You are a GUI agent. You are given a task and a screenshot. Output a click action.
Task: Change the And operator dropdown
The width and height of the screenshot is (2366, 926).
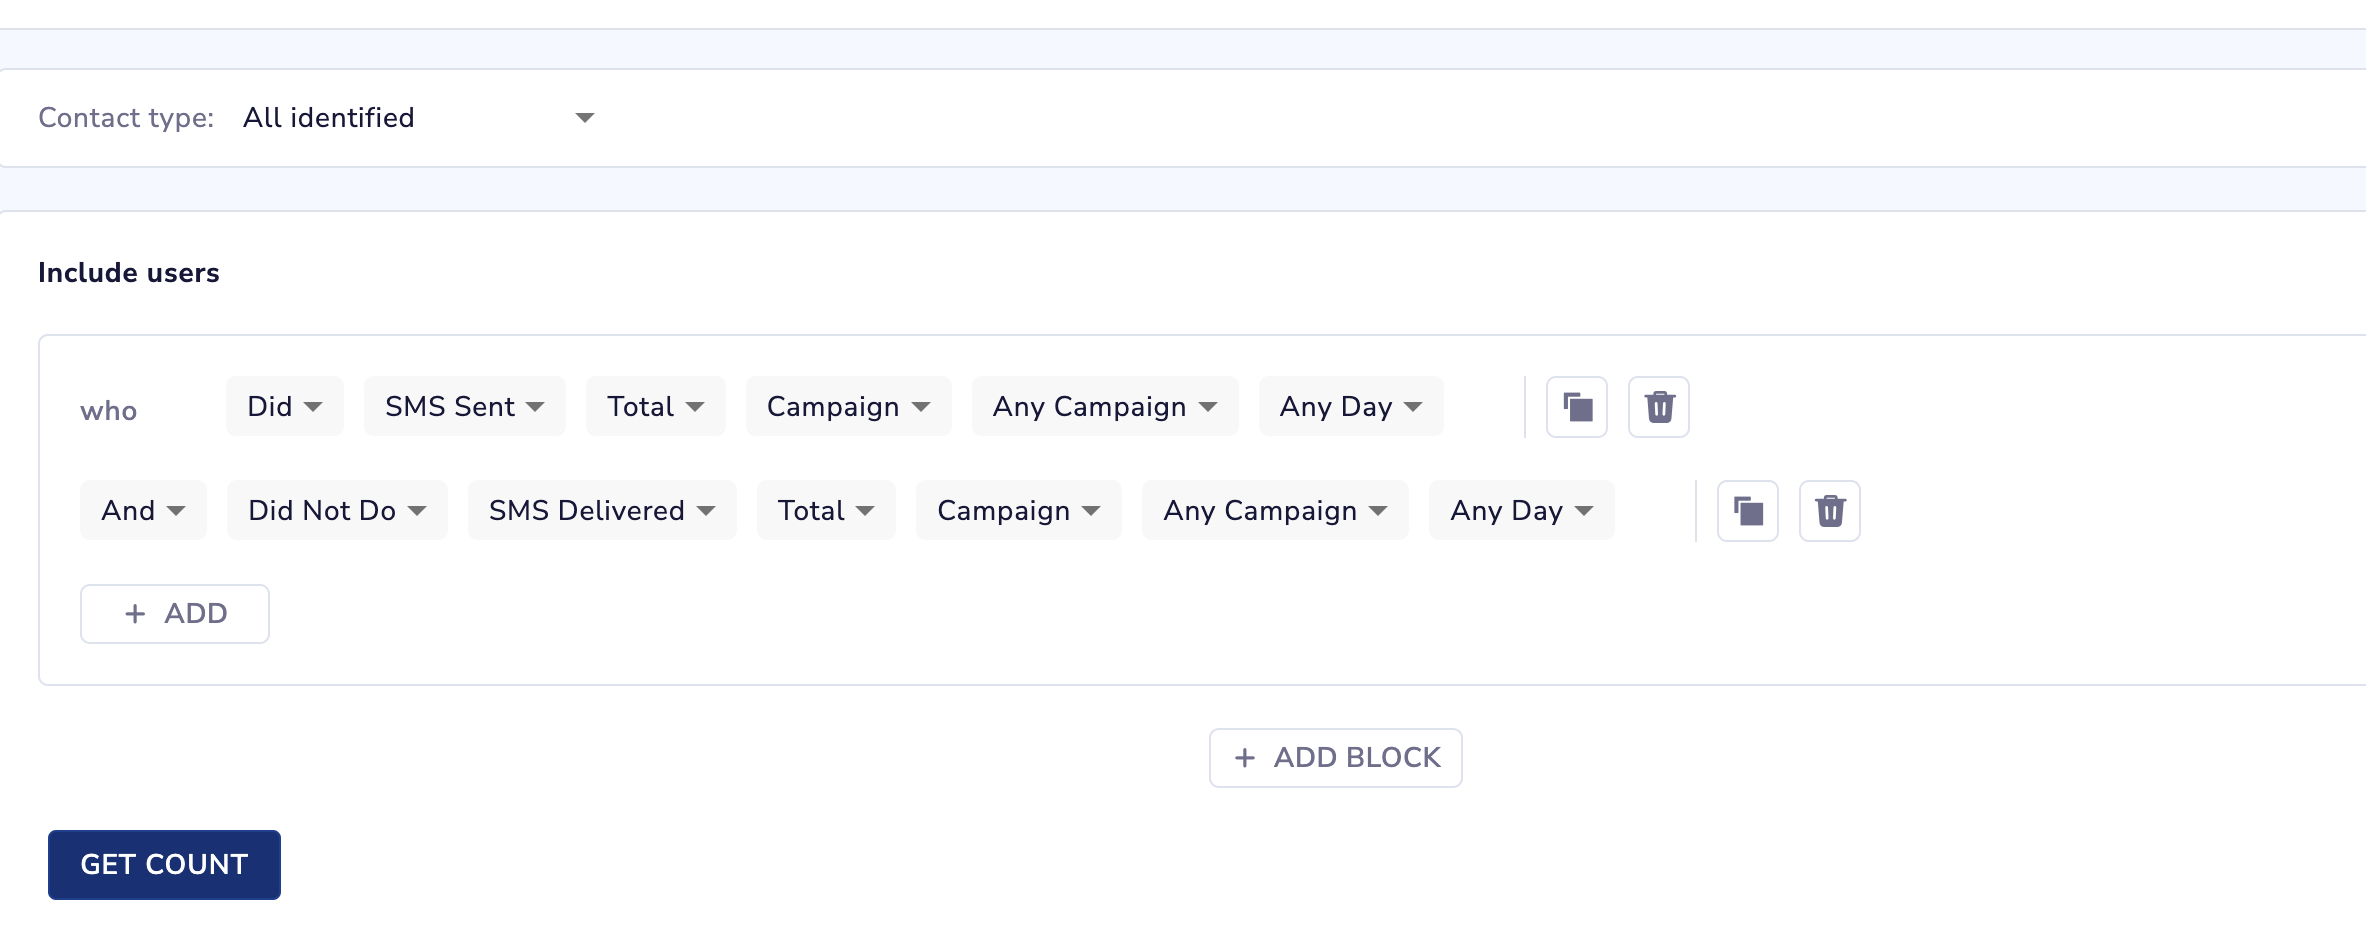[x=143, y=510]
